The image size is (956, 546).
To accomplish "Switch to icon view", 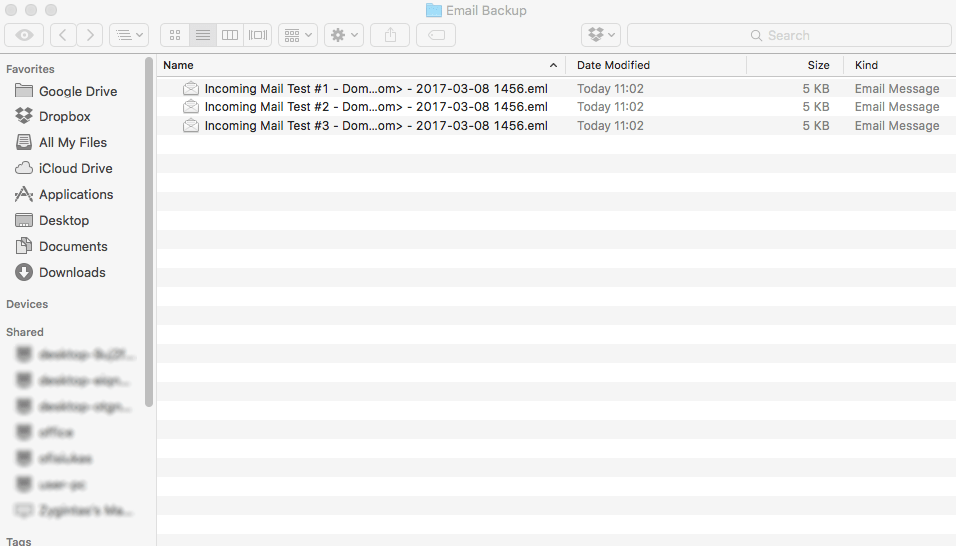I will point(175,35).
